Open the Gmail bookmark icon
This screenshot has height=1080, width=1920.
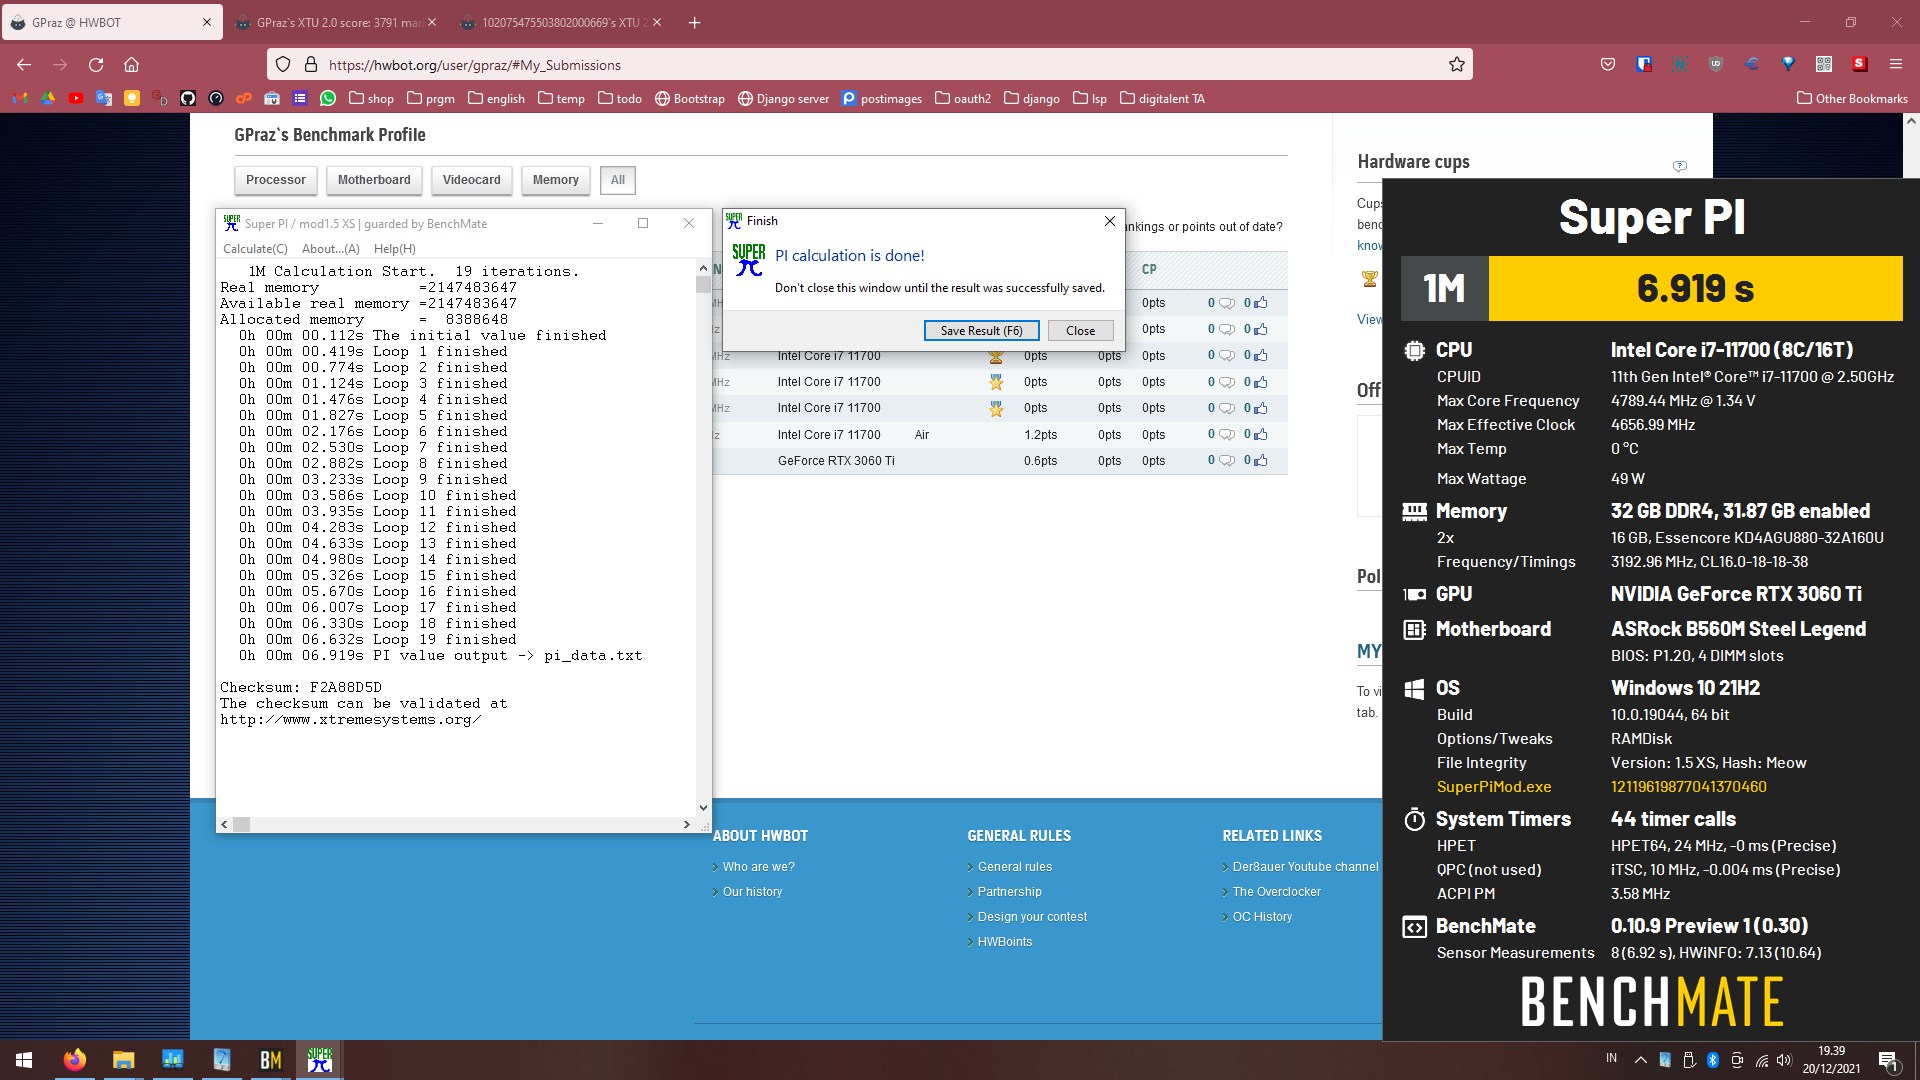coord(20,98)
